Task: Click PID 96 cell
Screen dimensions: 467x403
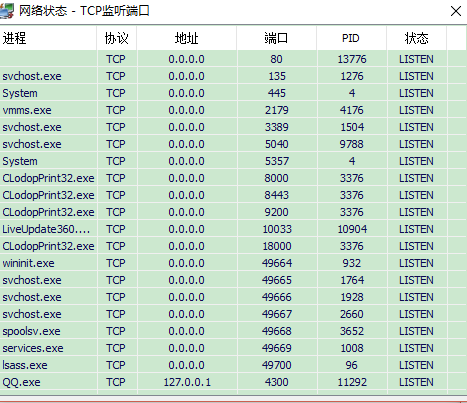Action: [352, 365]
